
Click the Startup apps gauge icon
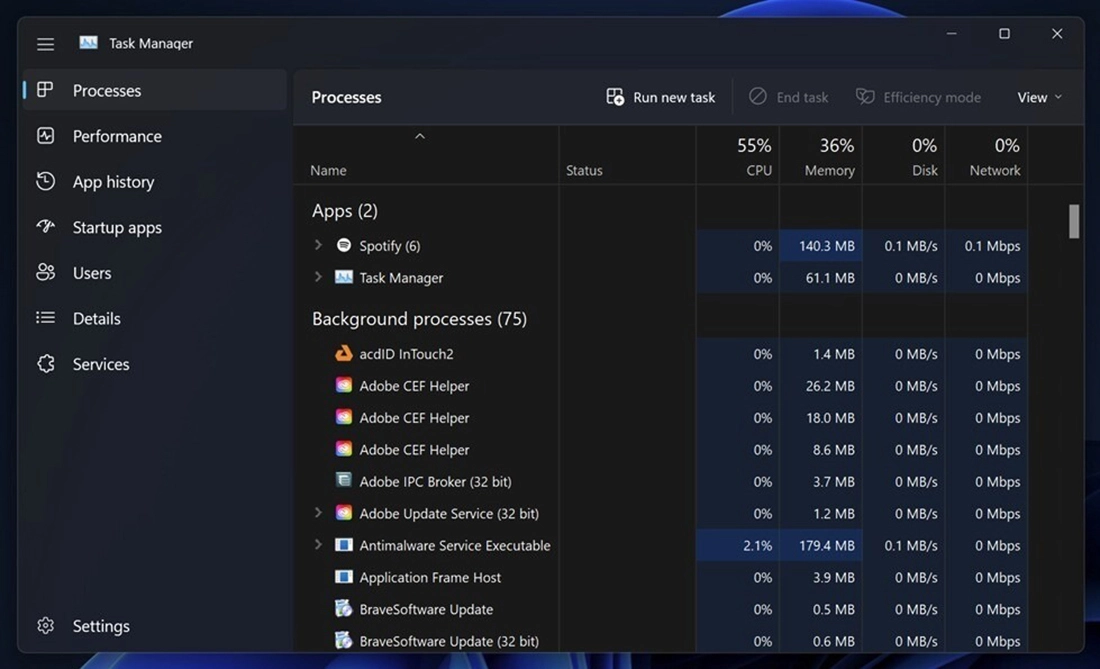46,227
